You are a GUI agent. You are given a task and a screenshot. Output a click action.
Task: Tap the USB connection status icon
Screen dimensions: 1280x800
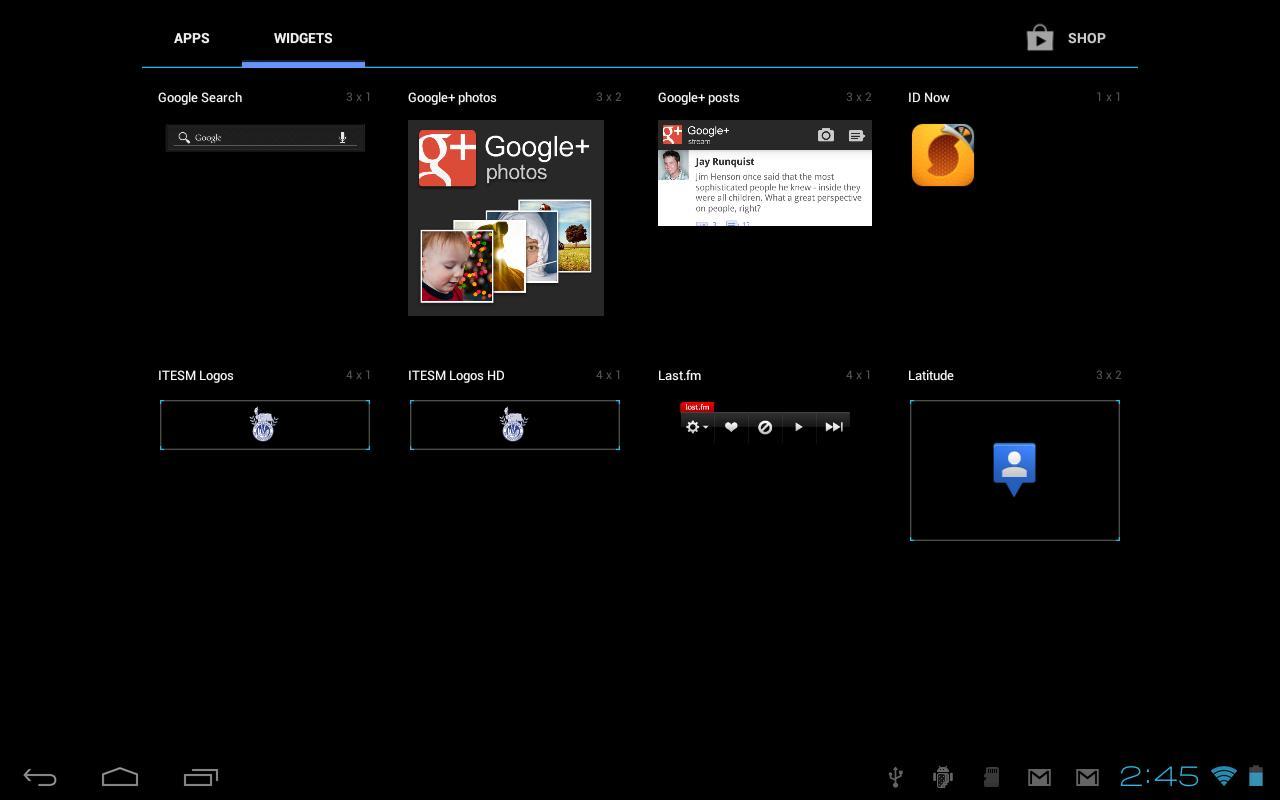click(x=895, y=777)
